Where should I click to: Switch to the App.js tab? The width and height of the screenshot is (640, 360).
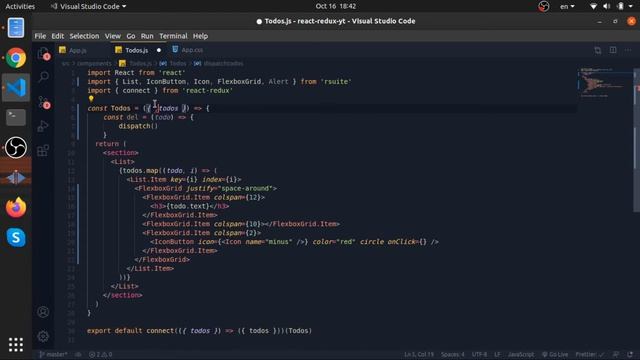(x=78, y=50)
